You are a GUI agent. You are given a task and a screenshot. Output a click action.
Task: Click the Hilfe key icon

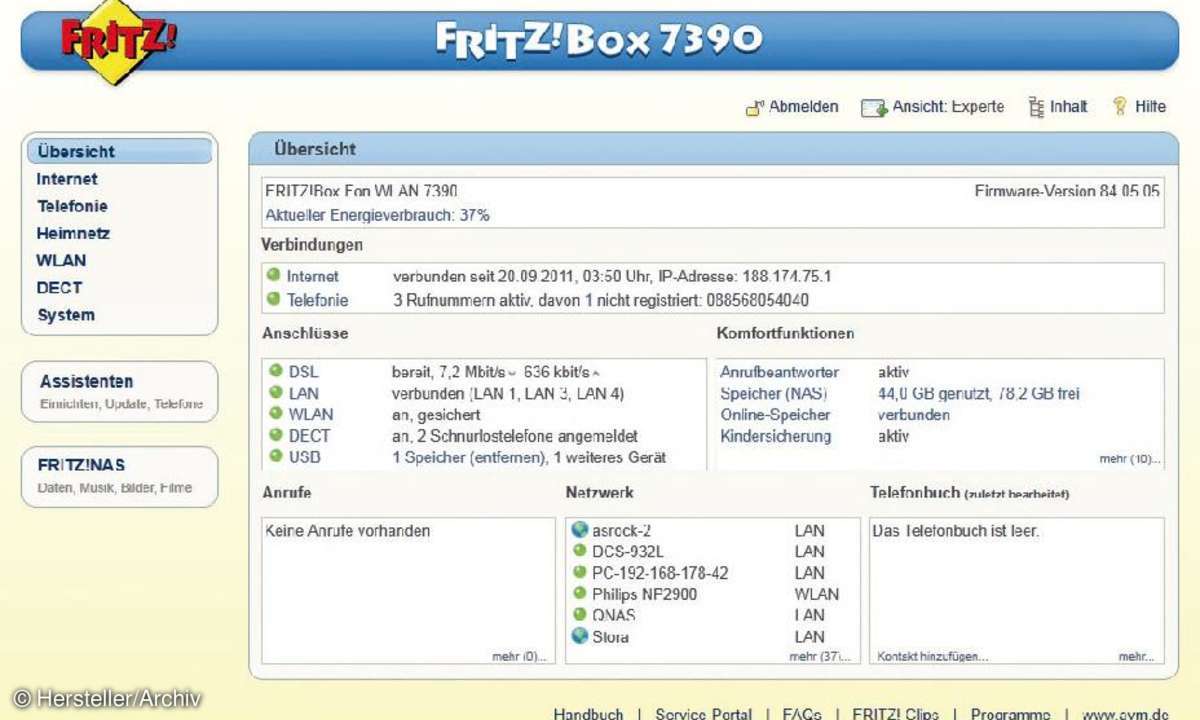pyautogui.click(x=1121, y=107)
